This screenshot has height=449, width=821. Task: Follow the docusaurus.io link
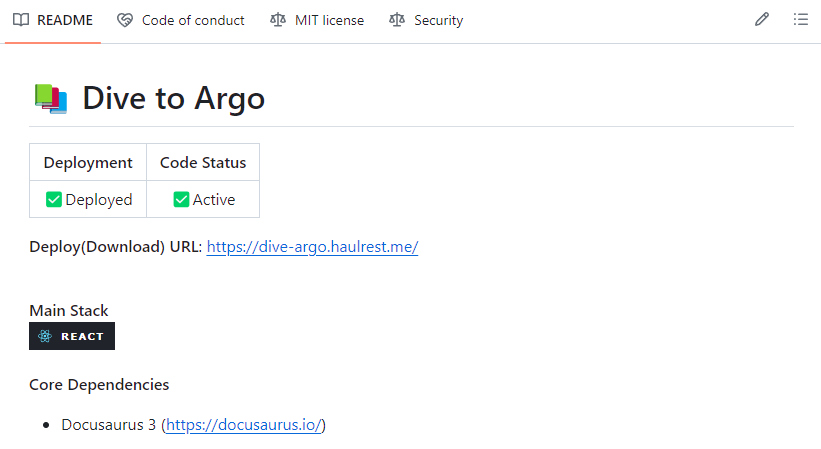(243, 425)
